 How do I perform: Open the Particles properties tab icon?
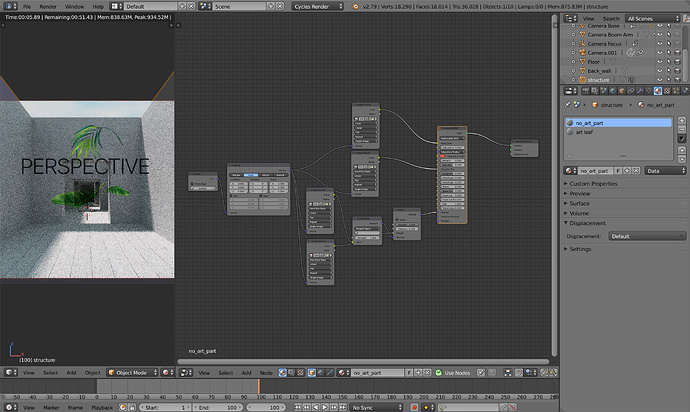[x=676, y=91]
